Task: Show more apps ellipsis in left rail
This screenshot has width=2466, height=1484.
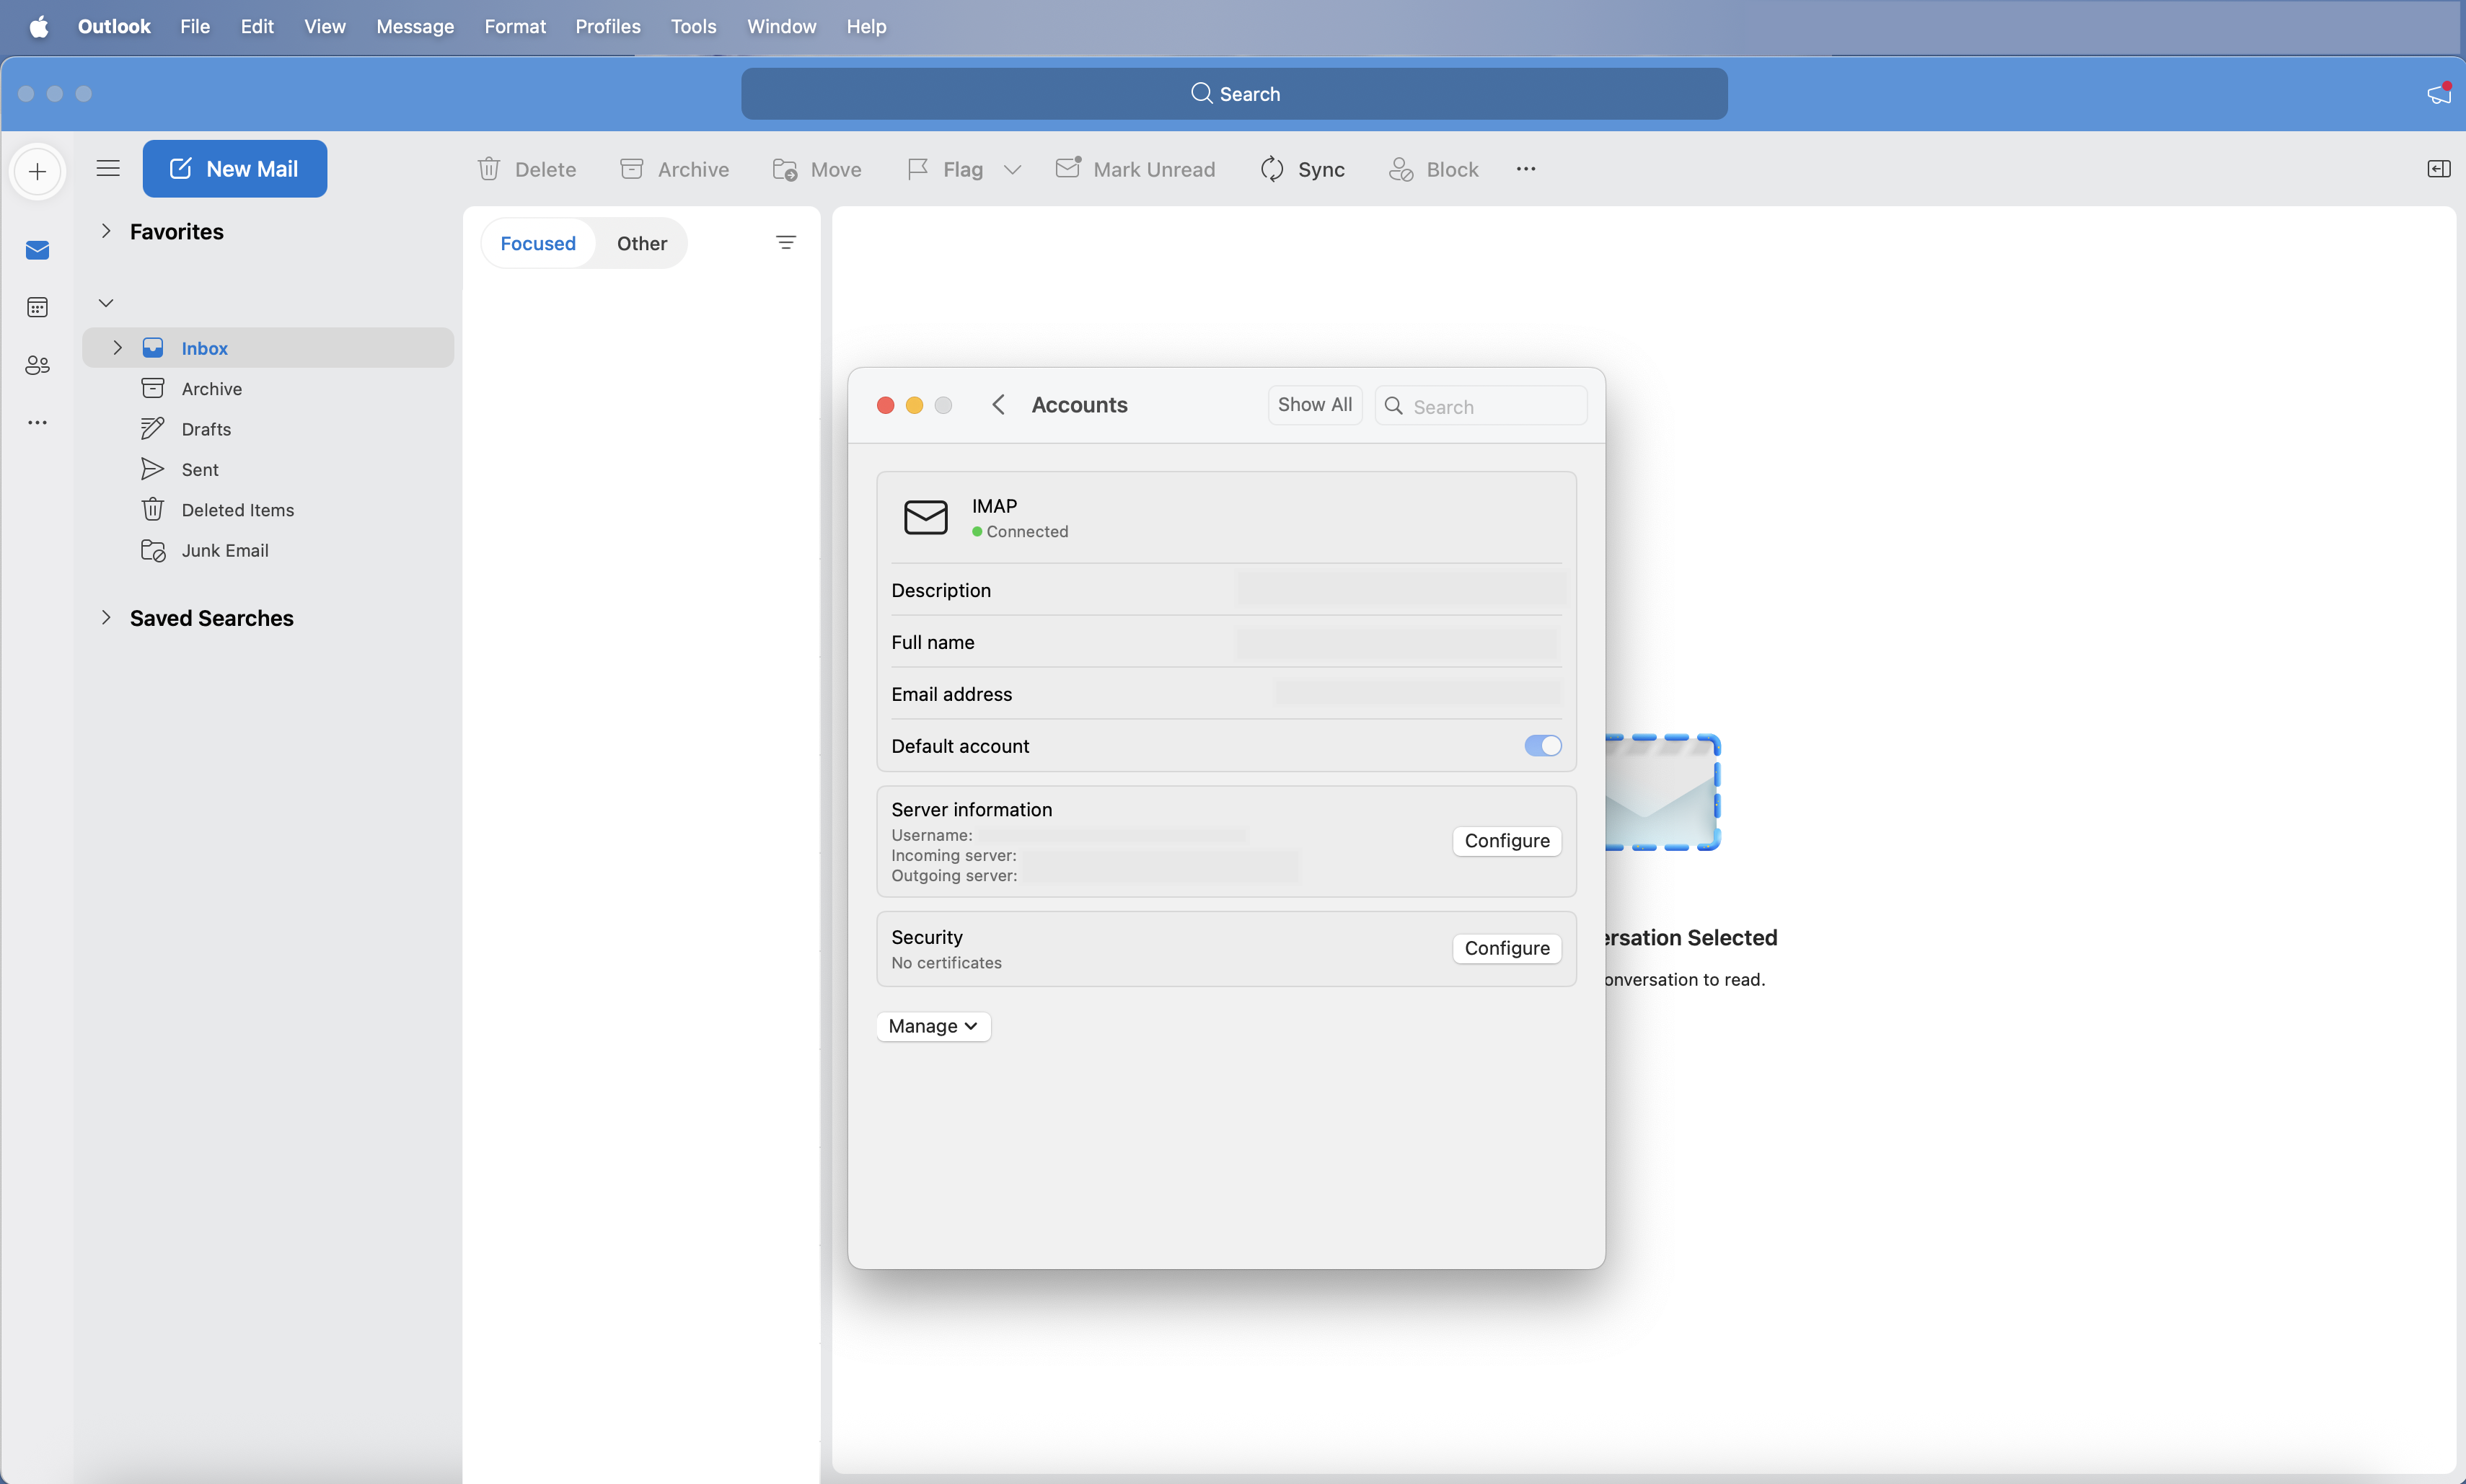Action: point(38,423)
